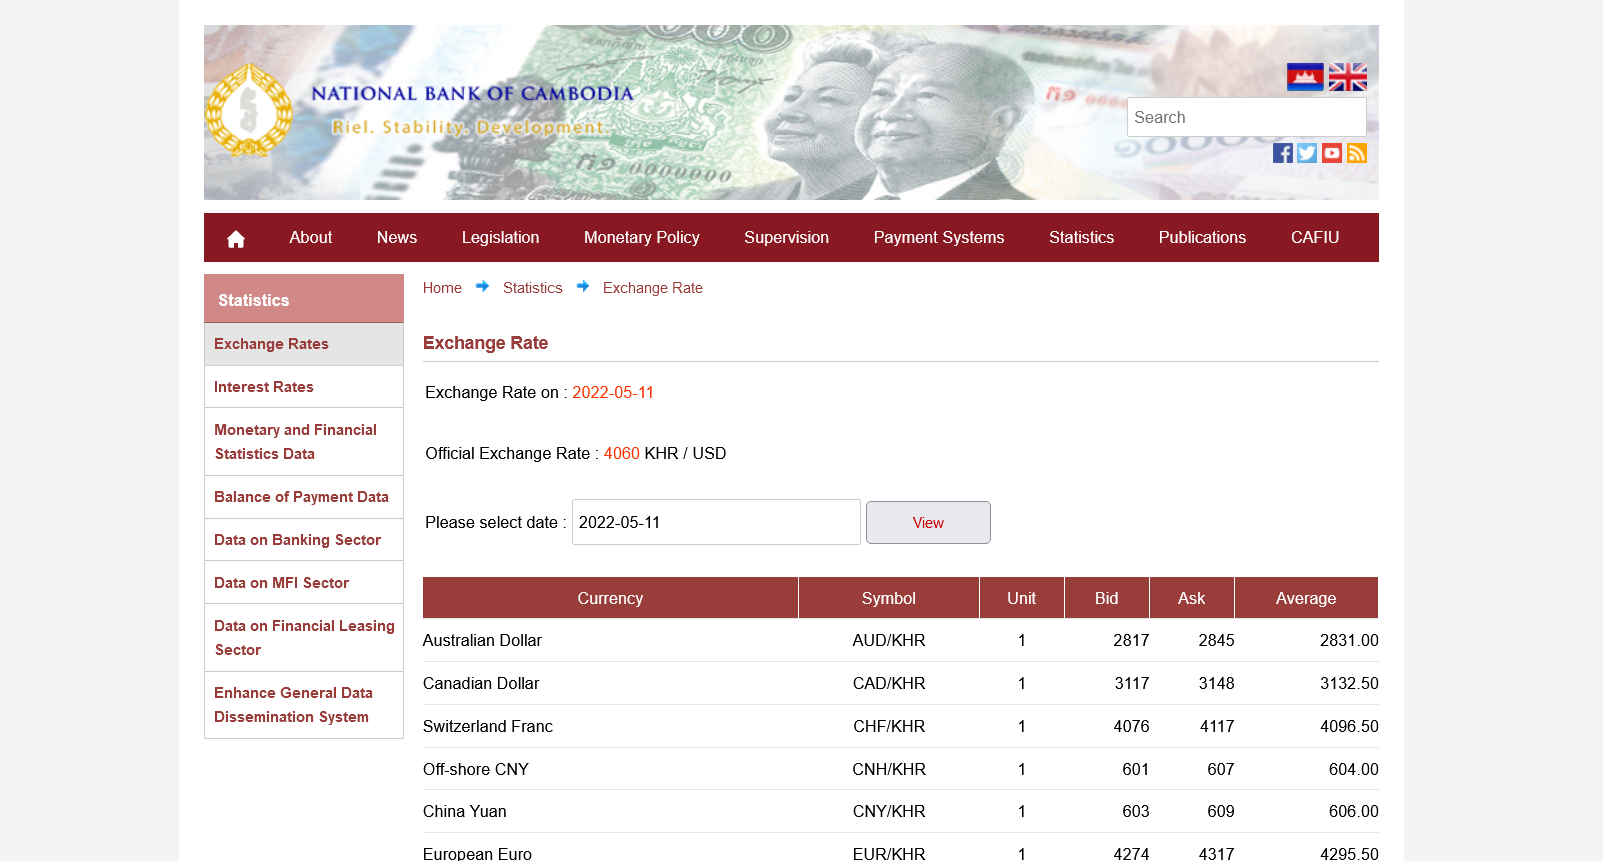Open Interest Rates in the sidebar
This screenshot has height=861, width=1603.
tap(264, 387)
